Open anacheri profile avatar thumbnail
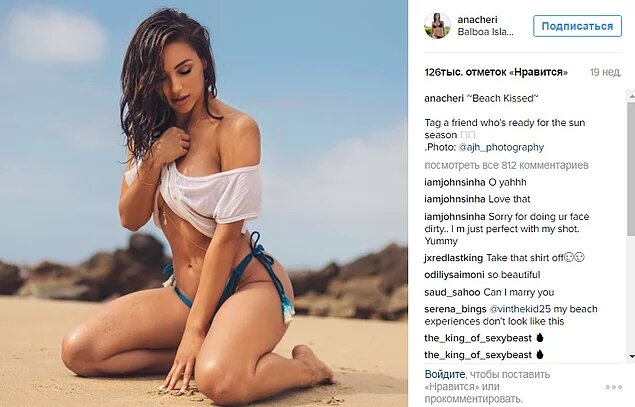This screenshot has height=407, width=635. tap(437, 26)
